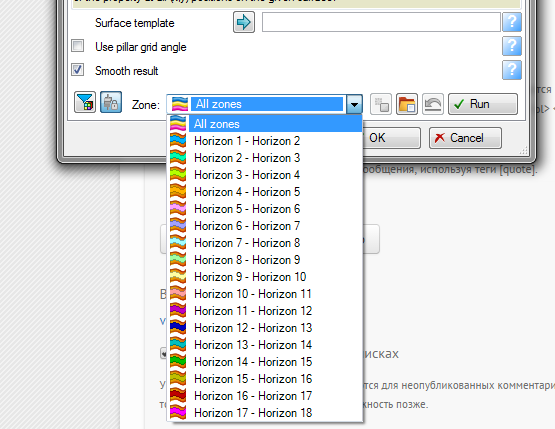
Task: Enable Use pillar grid angle checkbox
Action: pos(78,46)
